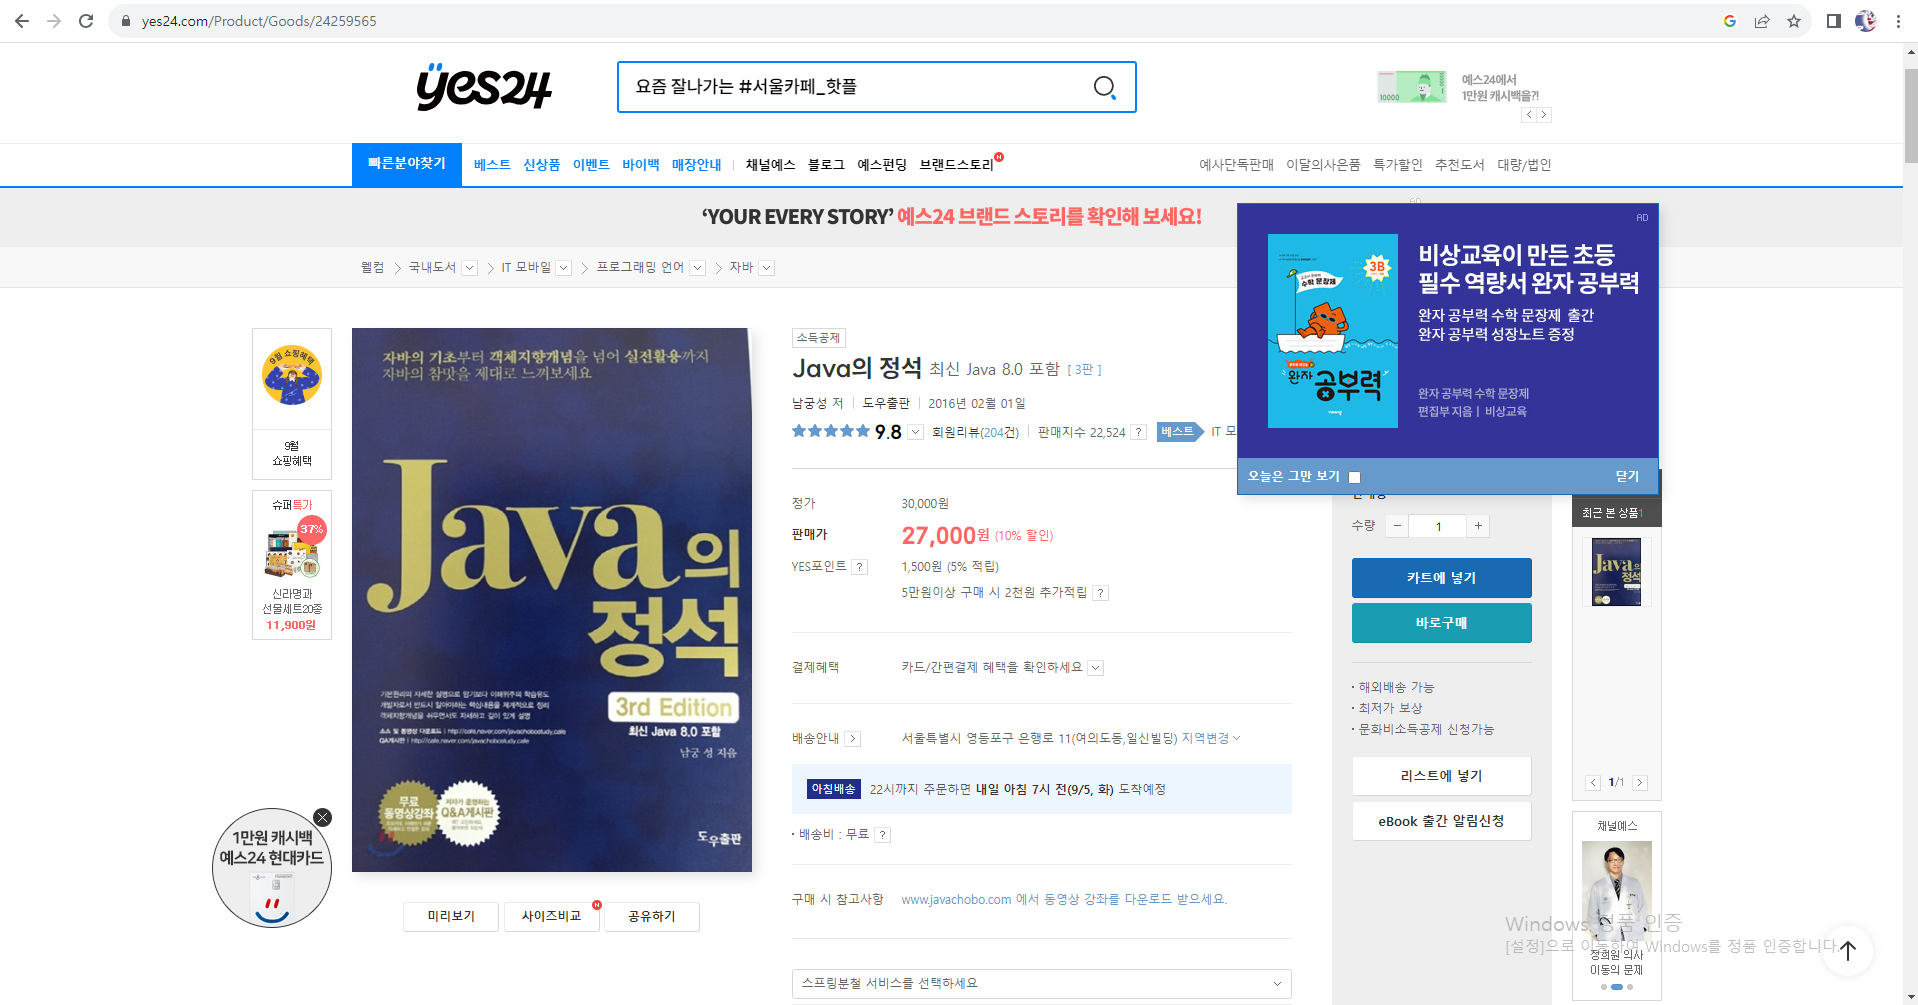Close the floating 현대카드 cashback badge

[x=322, y=817]
